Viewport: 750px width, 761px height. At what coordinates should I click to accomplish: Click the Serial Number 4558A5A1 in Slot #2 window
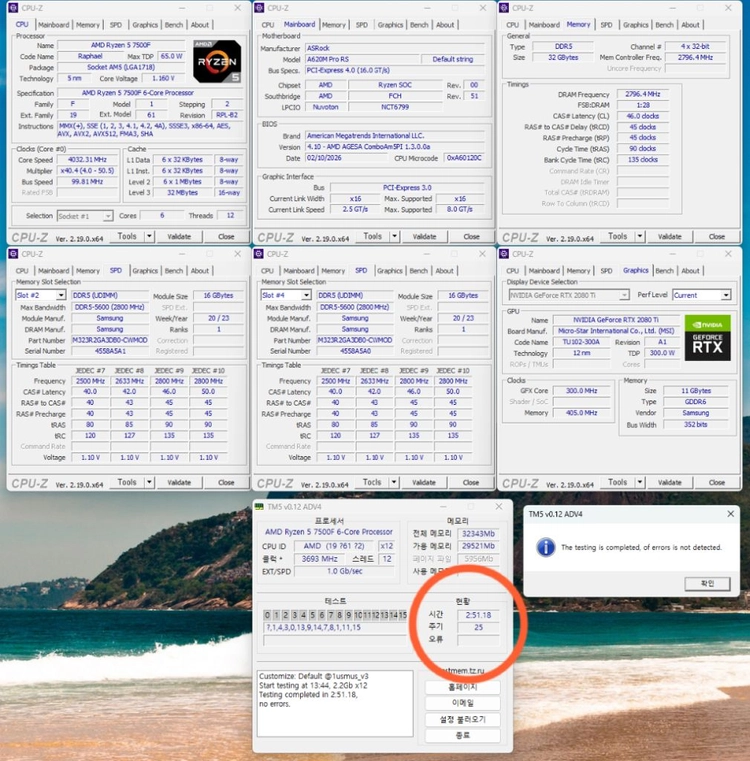(110, 351)
